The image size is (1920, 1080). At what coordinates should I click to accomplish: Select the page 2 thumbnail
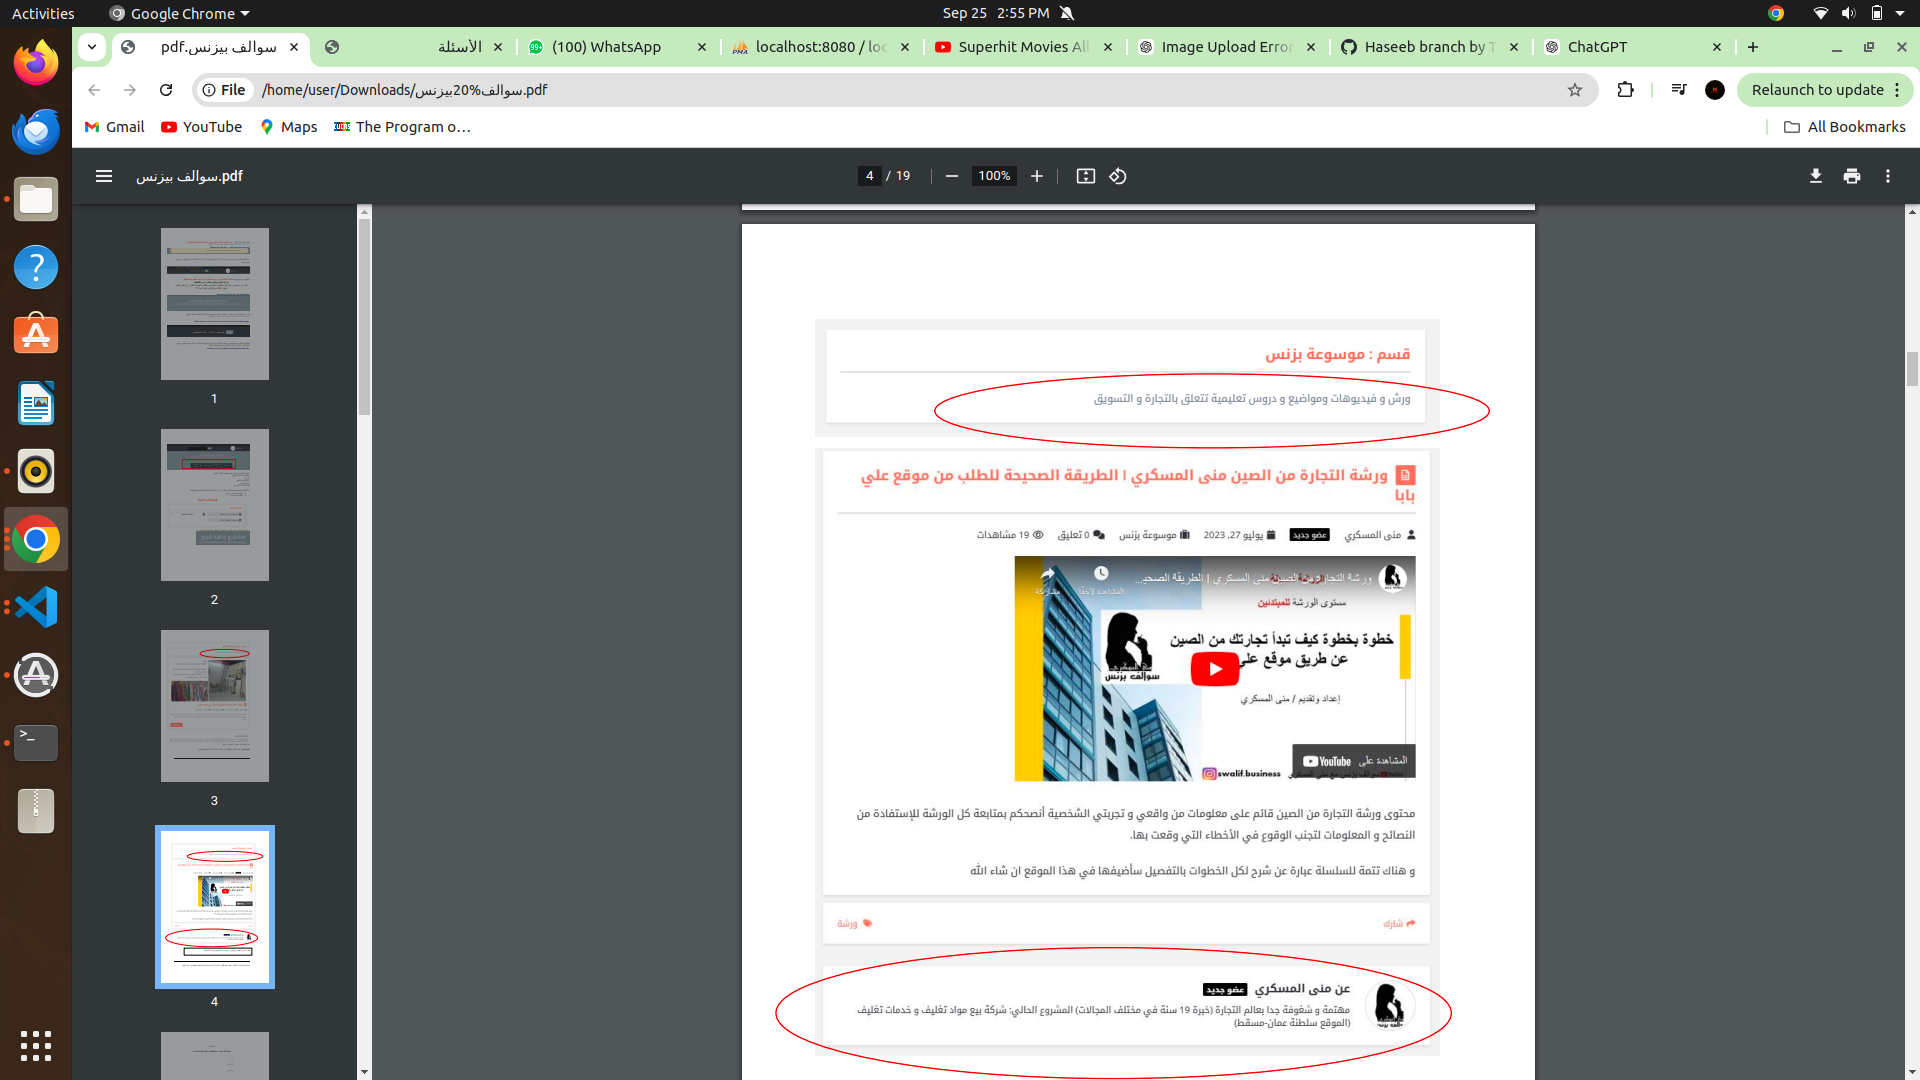click(214, 505)
